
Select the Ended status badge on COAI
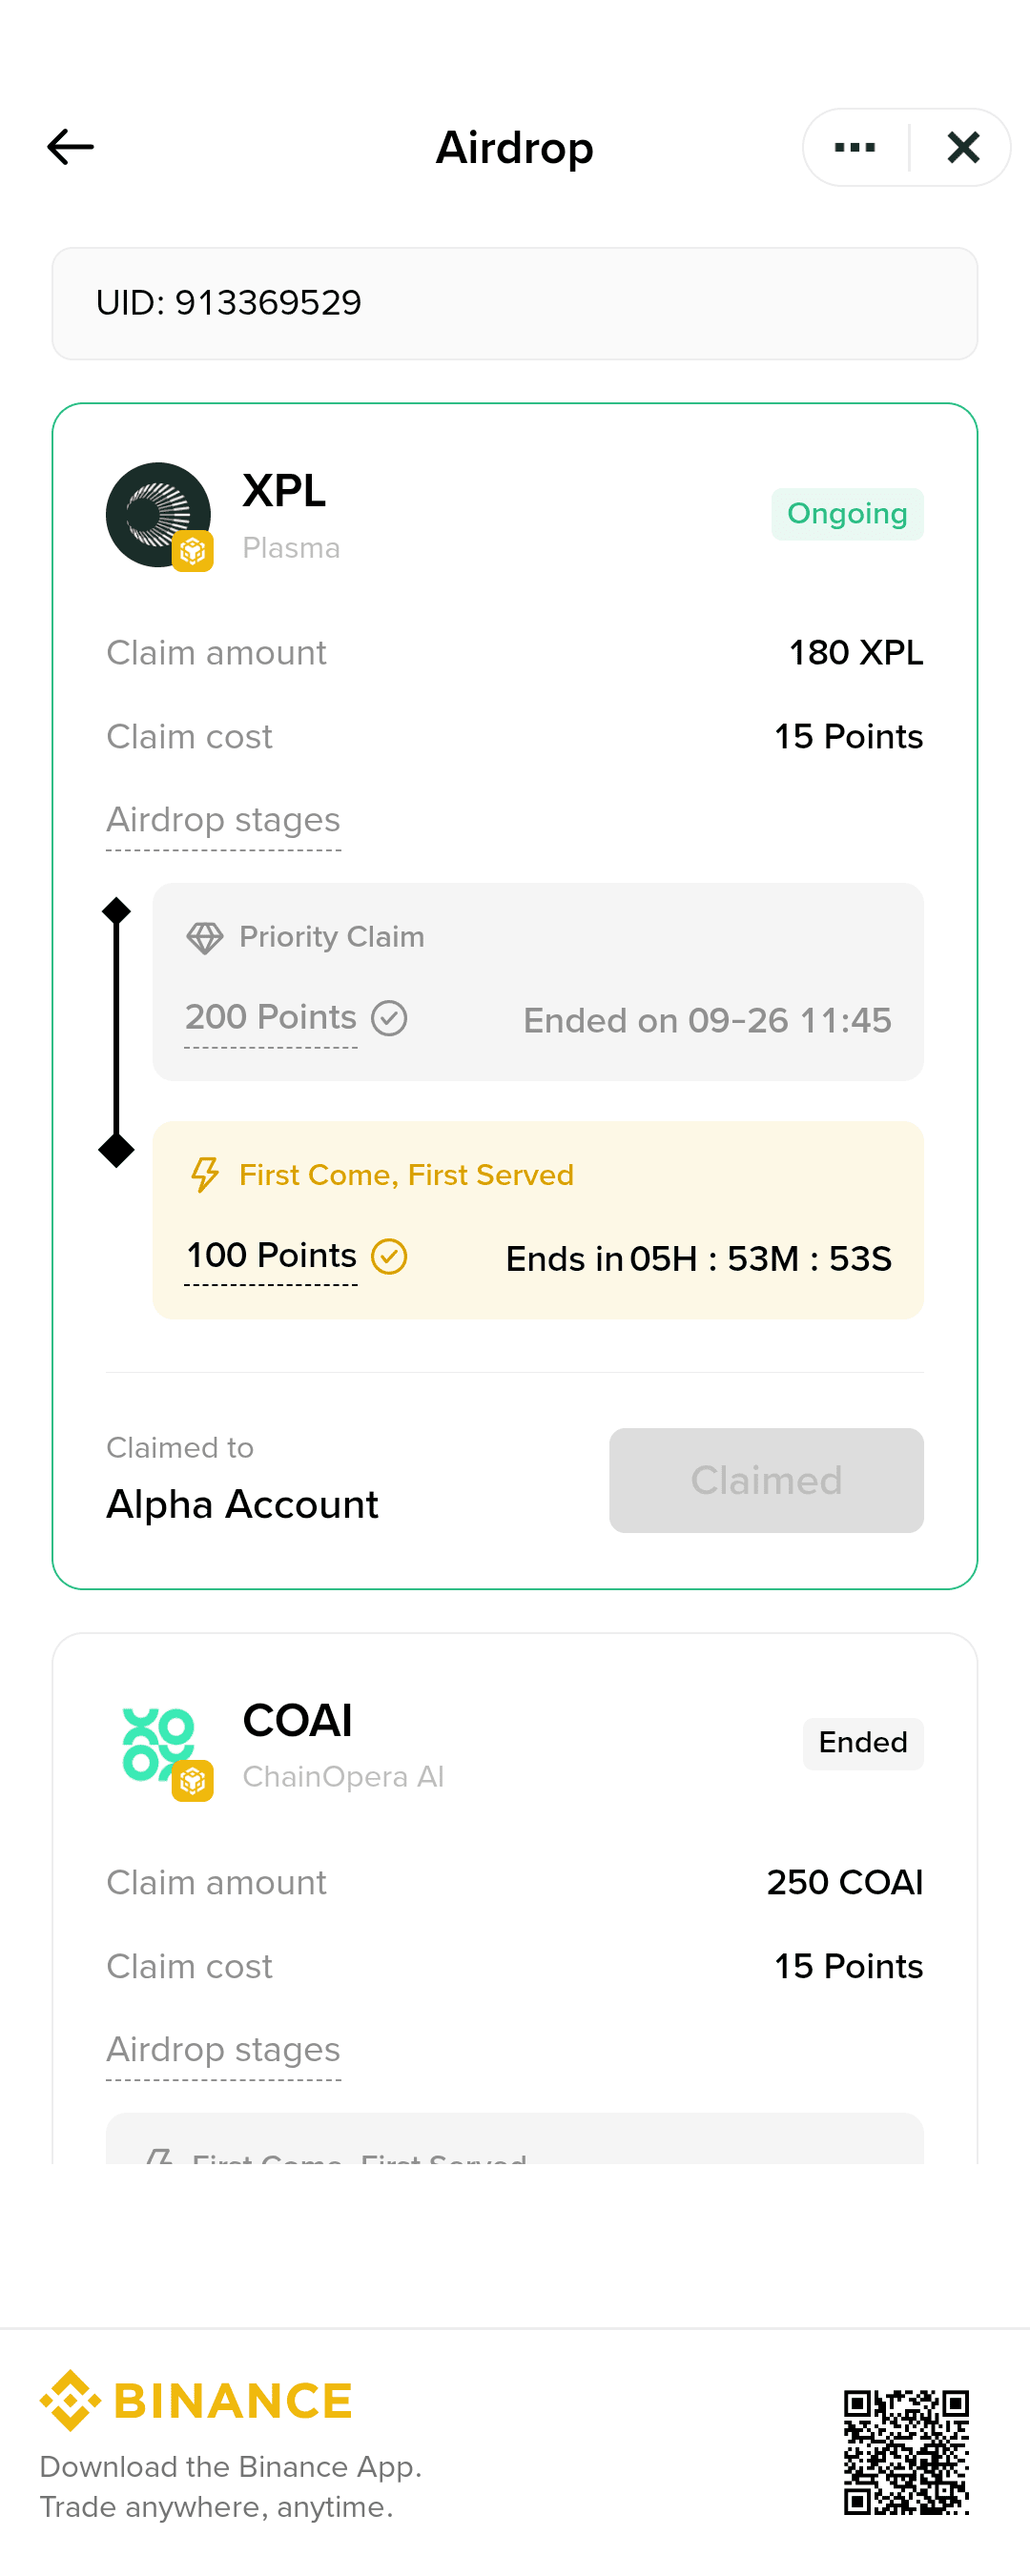point(863,1743)
